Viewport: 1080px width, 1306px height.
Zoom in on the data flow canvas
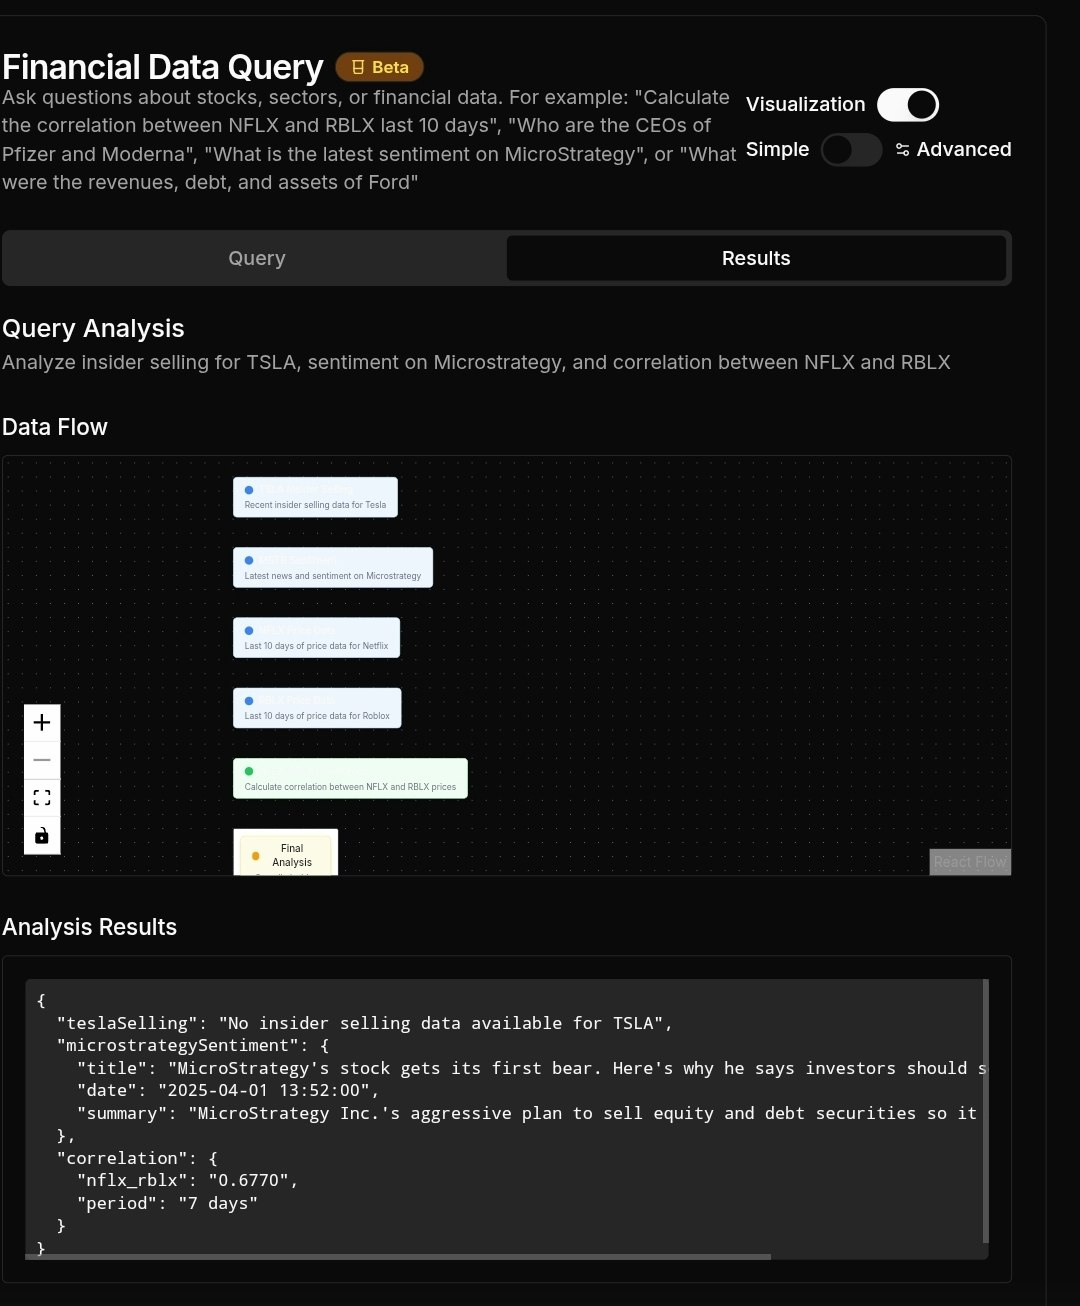tap(42, 722)
